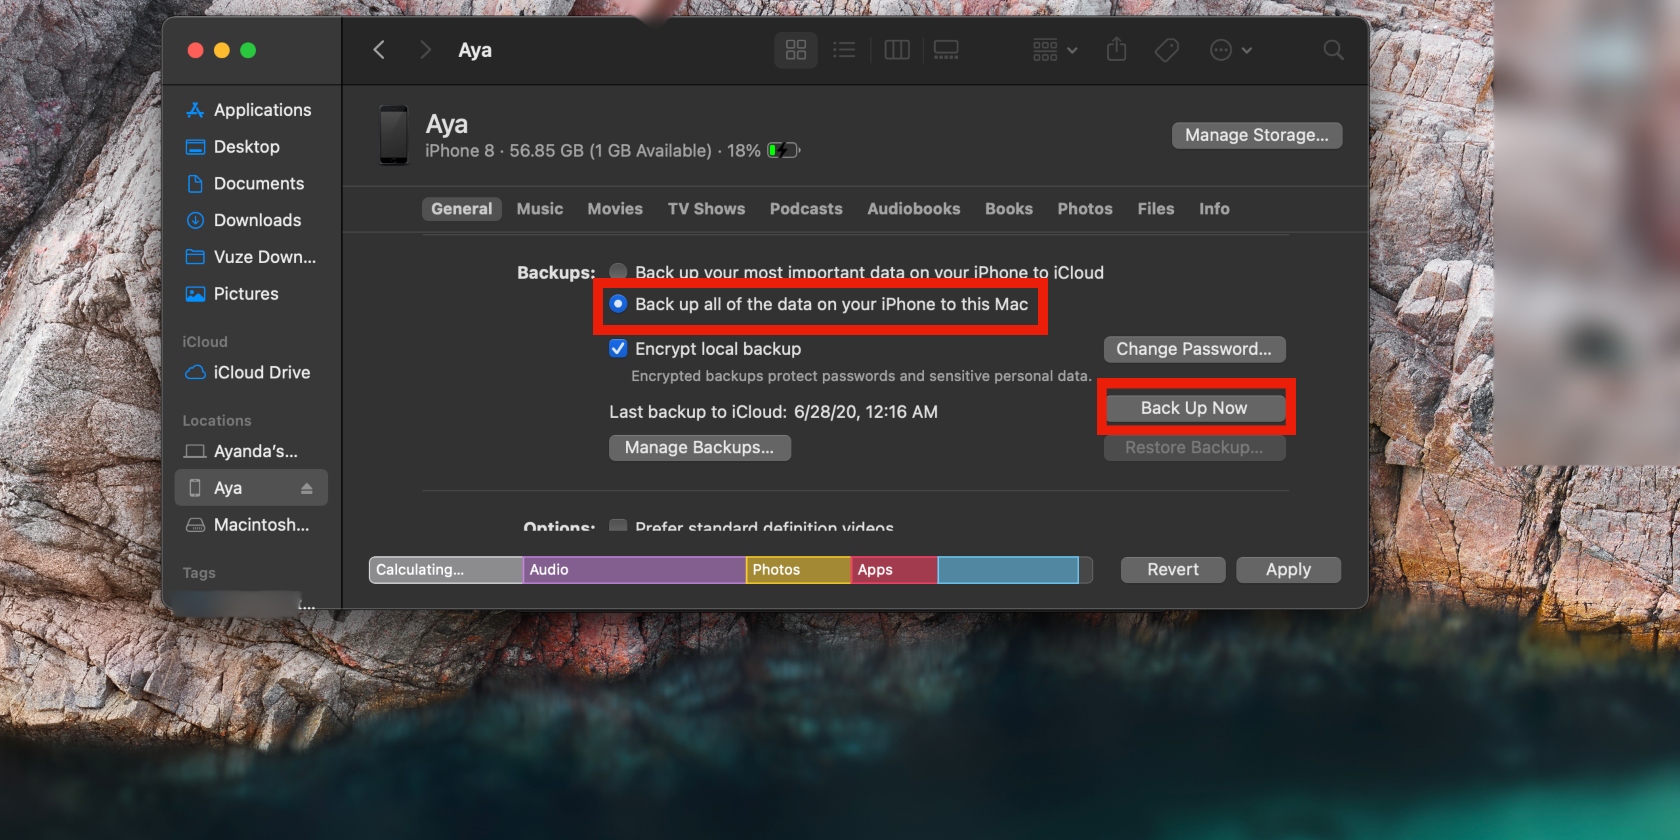Image resolution: width=1680 pixels, height=840 pixels.
Task: Switch to the General tab
Action: (x=462, y=209)
